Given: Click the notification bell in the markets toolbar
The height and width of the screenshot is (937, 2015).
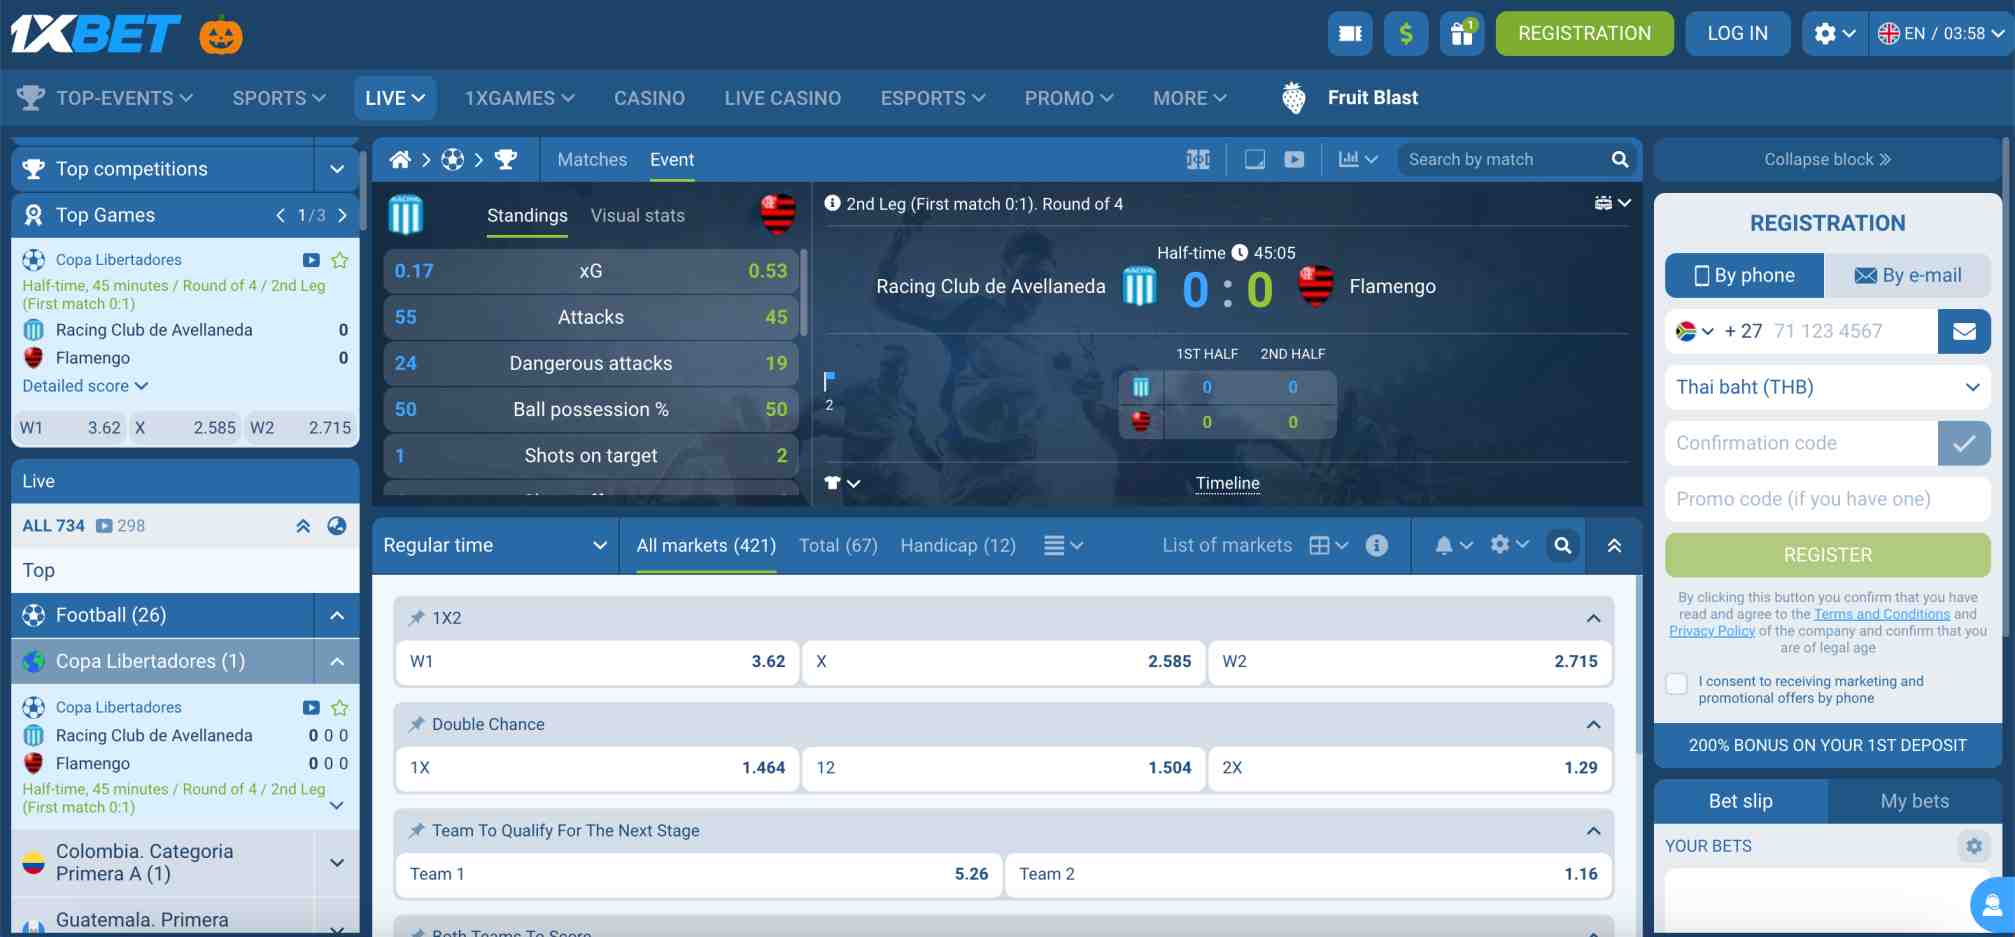Looking at the screenshot, I should pyautogui.click(x=1444, y=545).
